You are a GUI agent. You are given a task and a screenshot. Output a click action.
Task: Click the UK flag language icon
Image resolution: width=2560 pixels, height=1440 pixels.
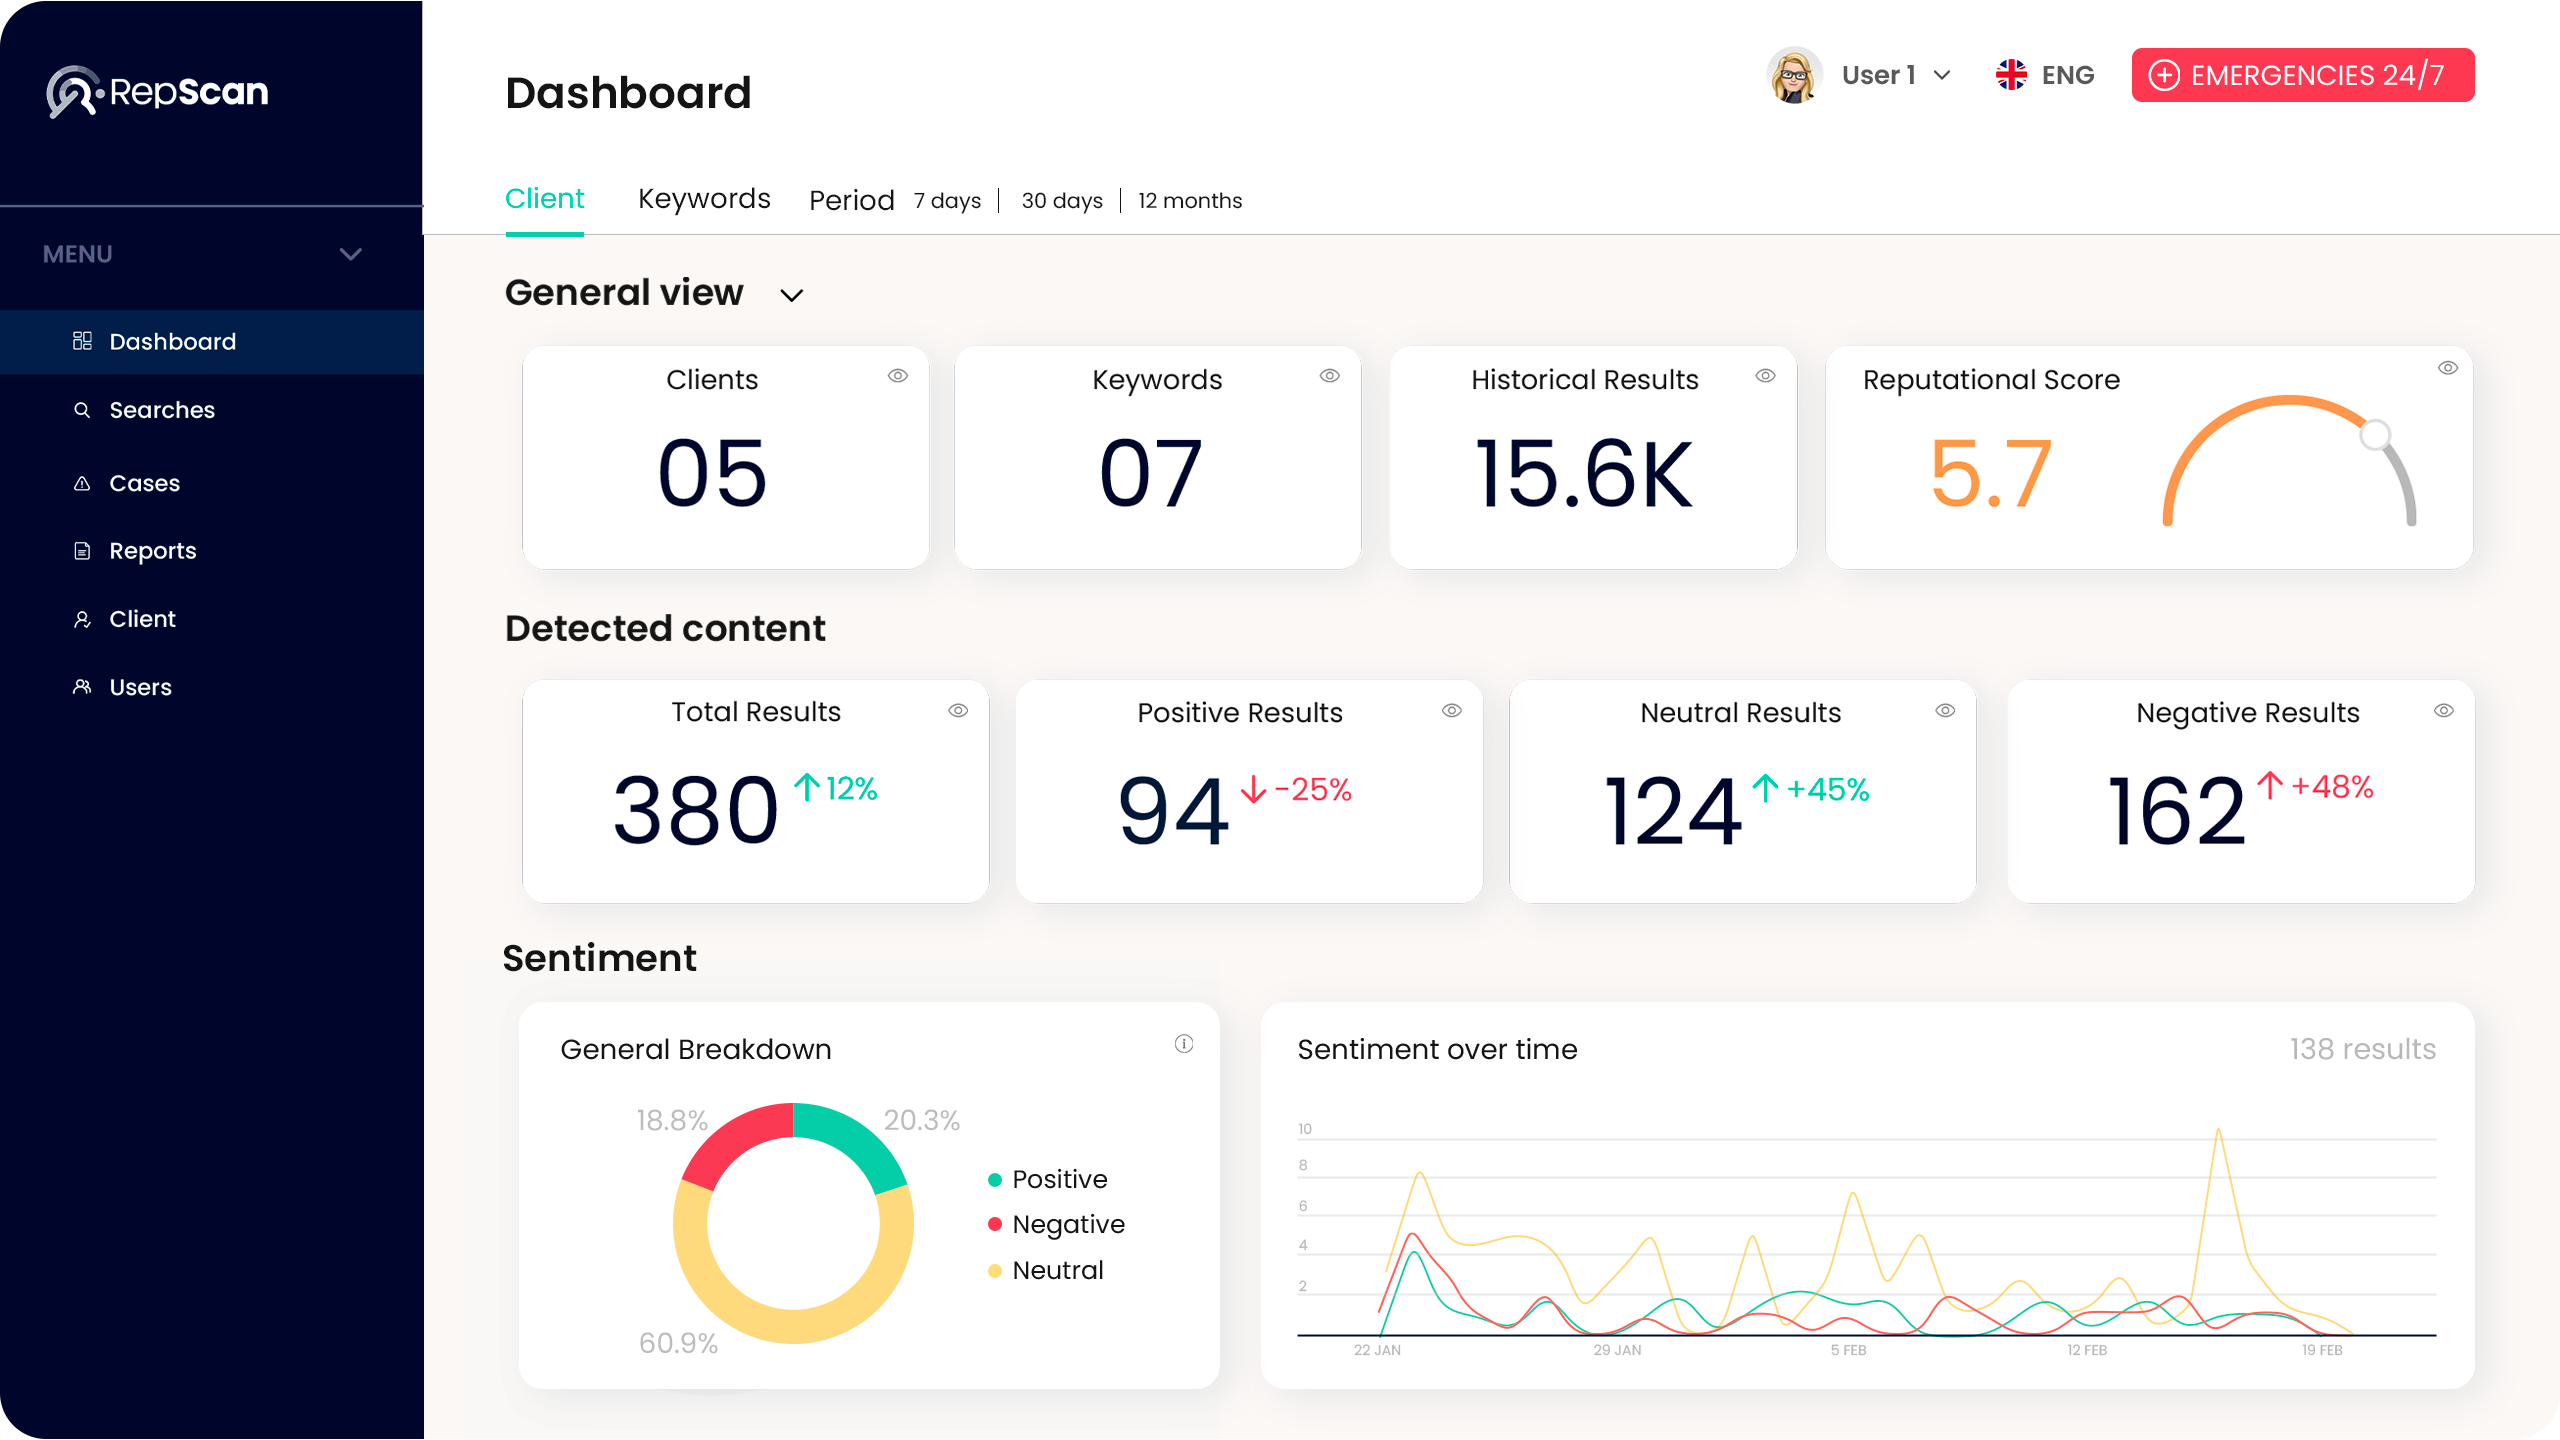point(2011,75)
